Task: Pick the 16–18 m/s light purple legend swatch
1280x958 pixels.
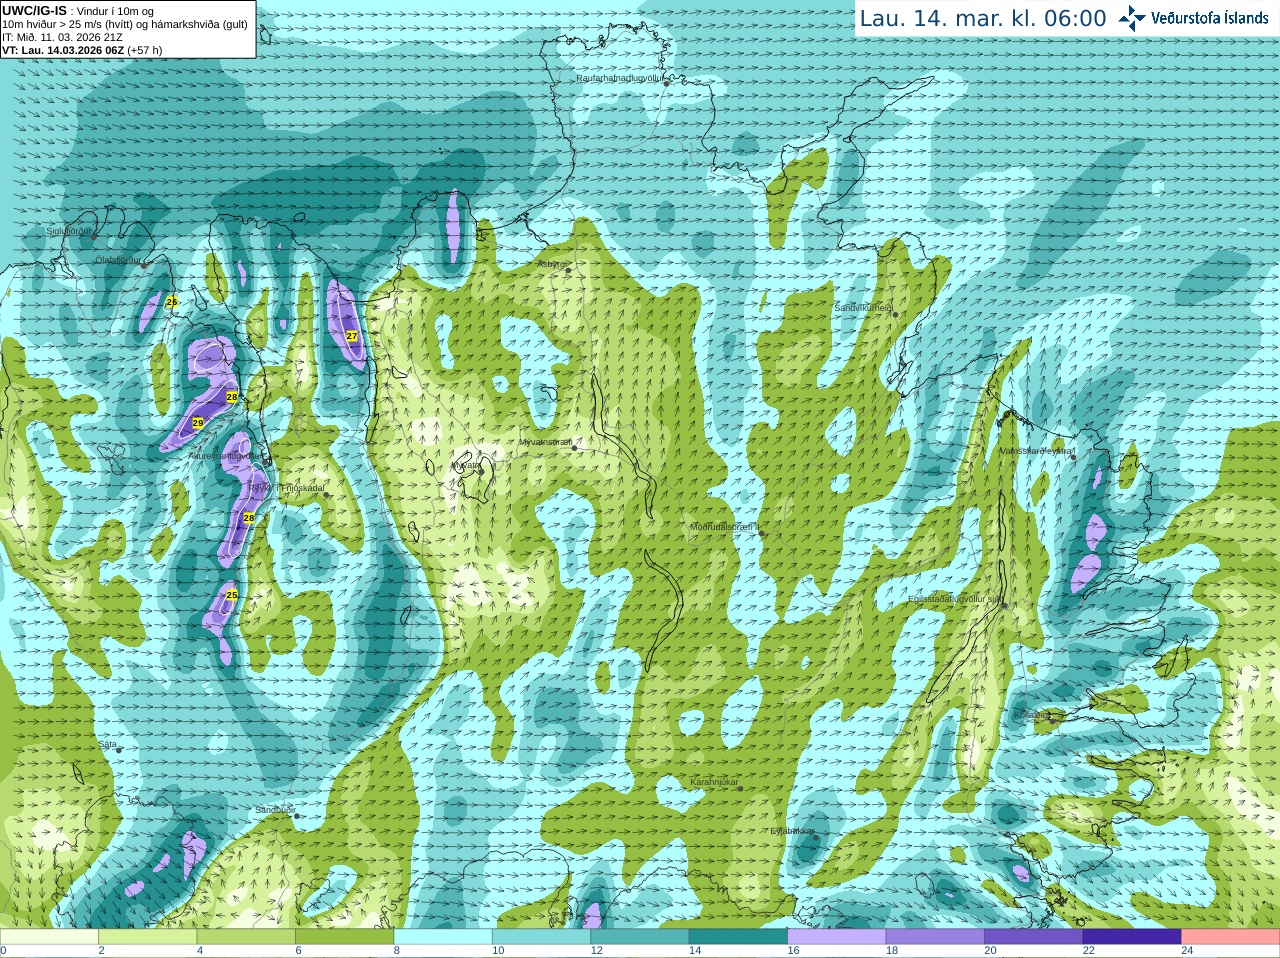Action: pyautogui.click(x=837, y=937)
